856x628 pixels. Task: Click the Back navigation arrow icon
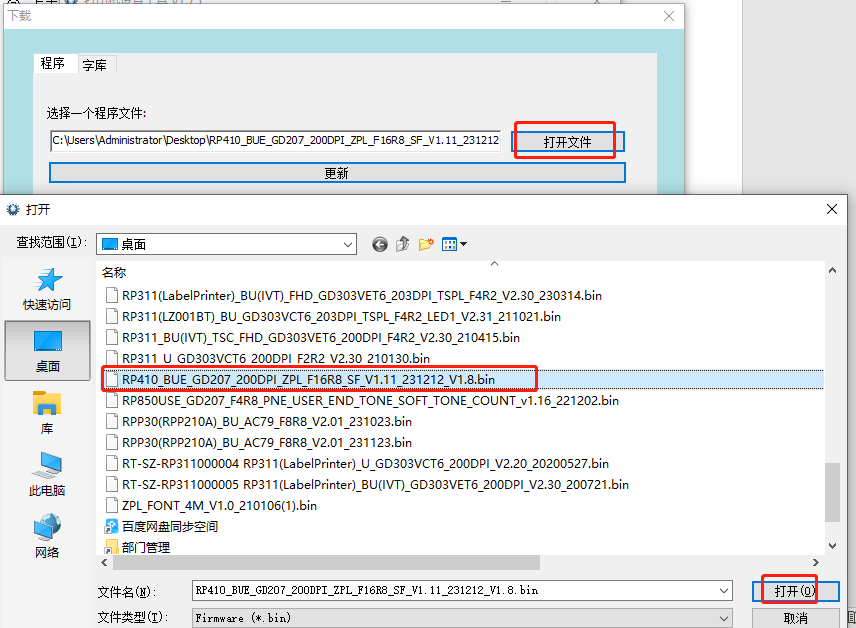tap(380, 244)
